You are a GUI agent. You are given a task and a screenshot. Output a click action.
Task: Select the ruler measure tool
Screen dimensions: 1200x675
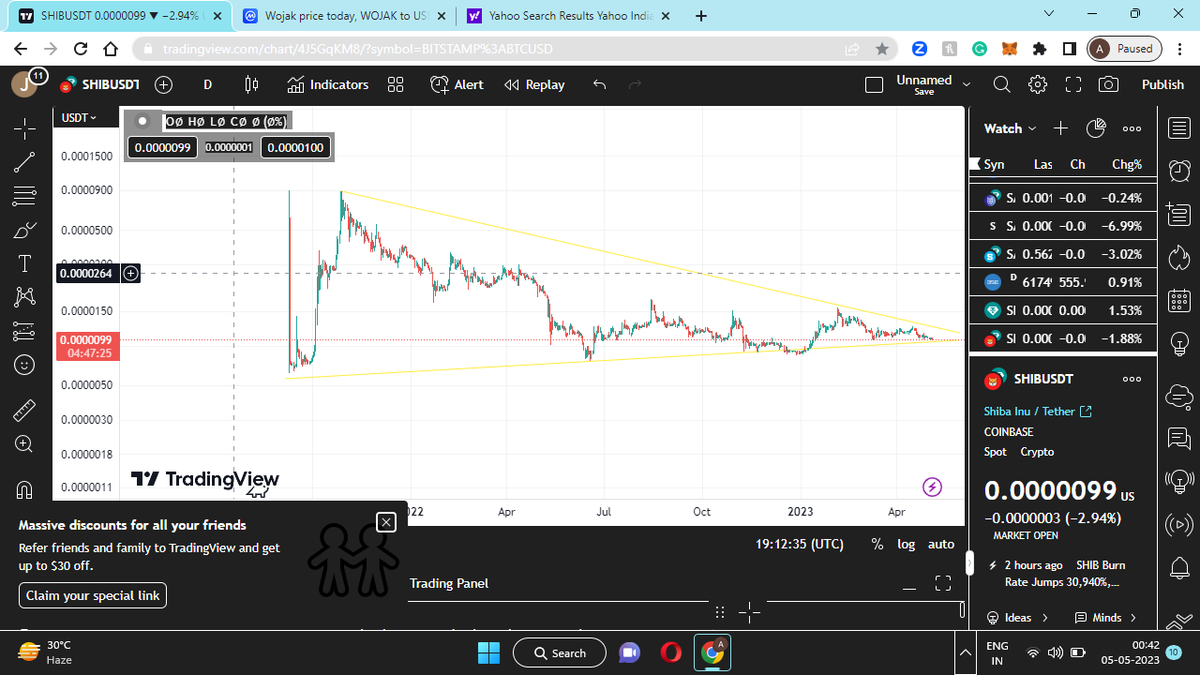(x=25, y=411)
